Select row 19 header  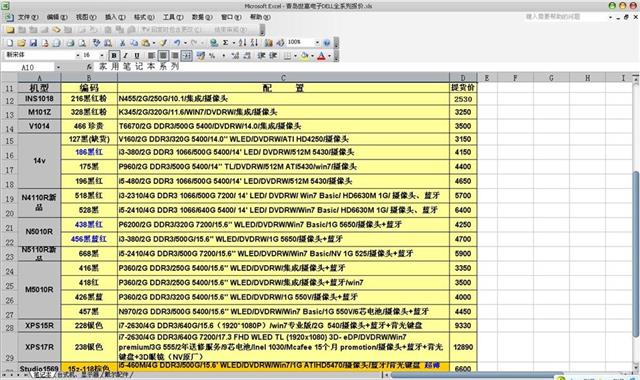click(9, 198)
